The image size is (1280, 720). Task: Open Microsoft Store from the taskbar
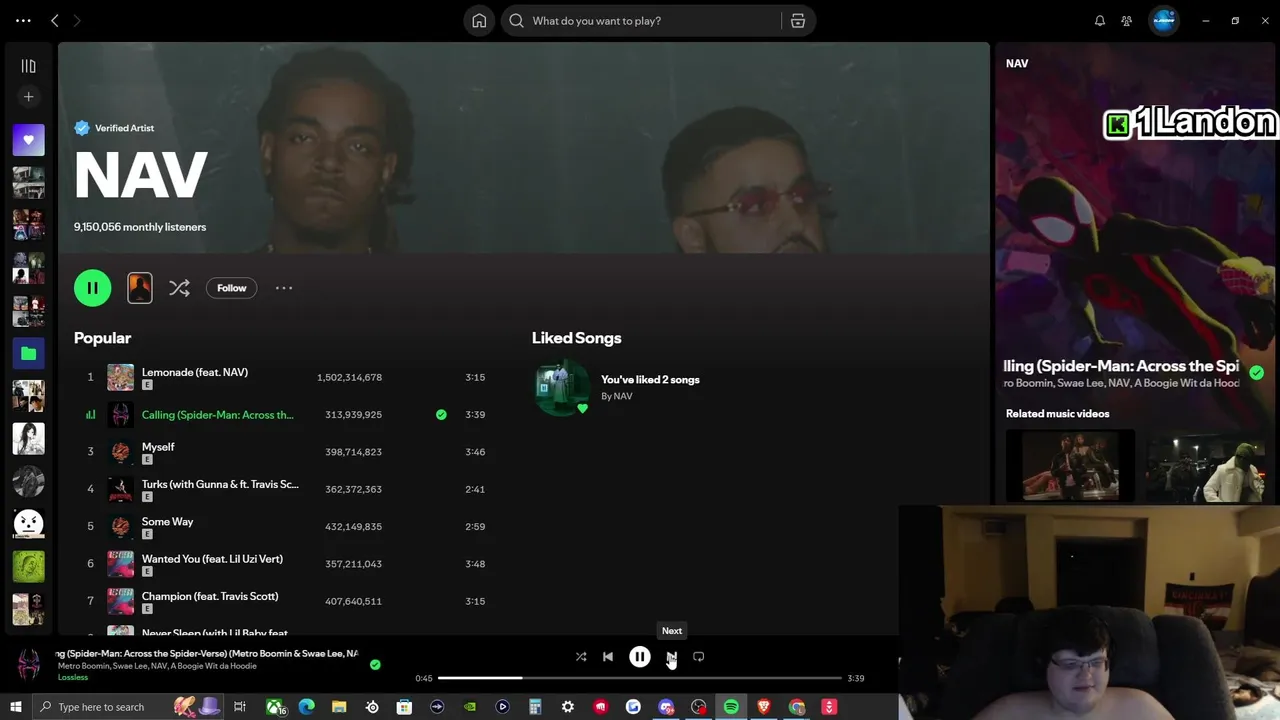(x=404, y=707)
